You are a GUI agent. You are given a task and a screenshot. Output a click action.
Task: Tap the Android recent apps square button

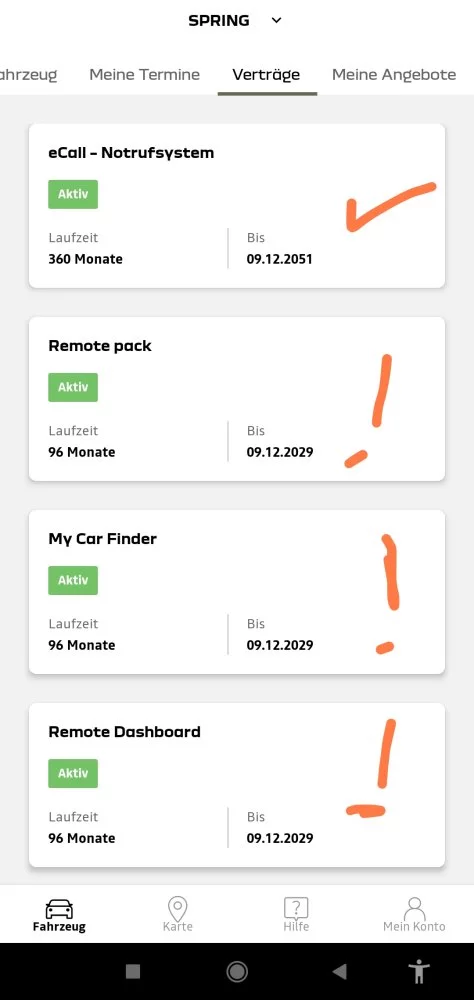pos(133,971)
